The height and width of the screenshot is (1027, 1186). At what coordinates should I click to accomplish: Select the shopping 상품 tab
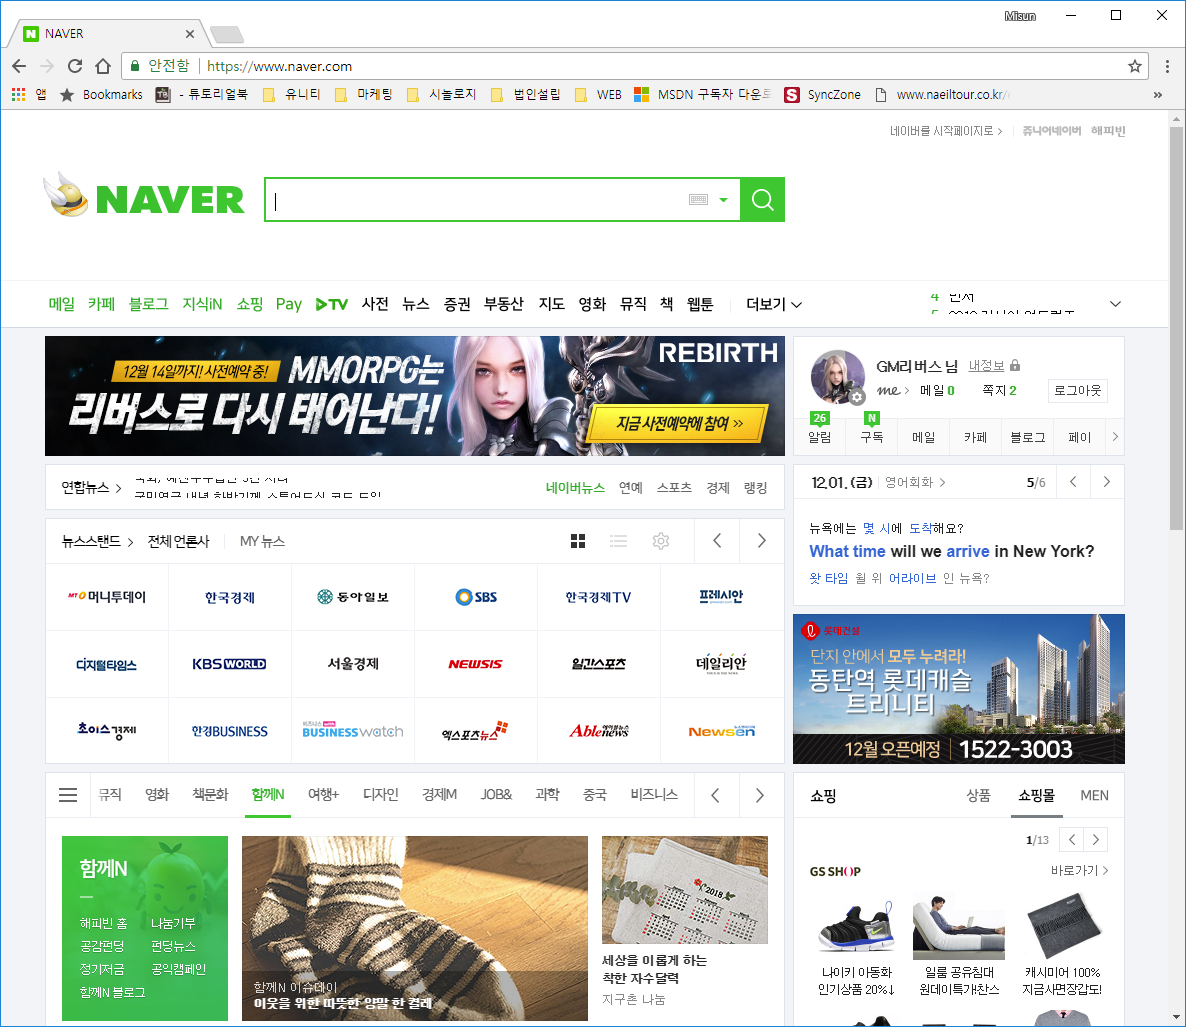click(x=978, y=796)
